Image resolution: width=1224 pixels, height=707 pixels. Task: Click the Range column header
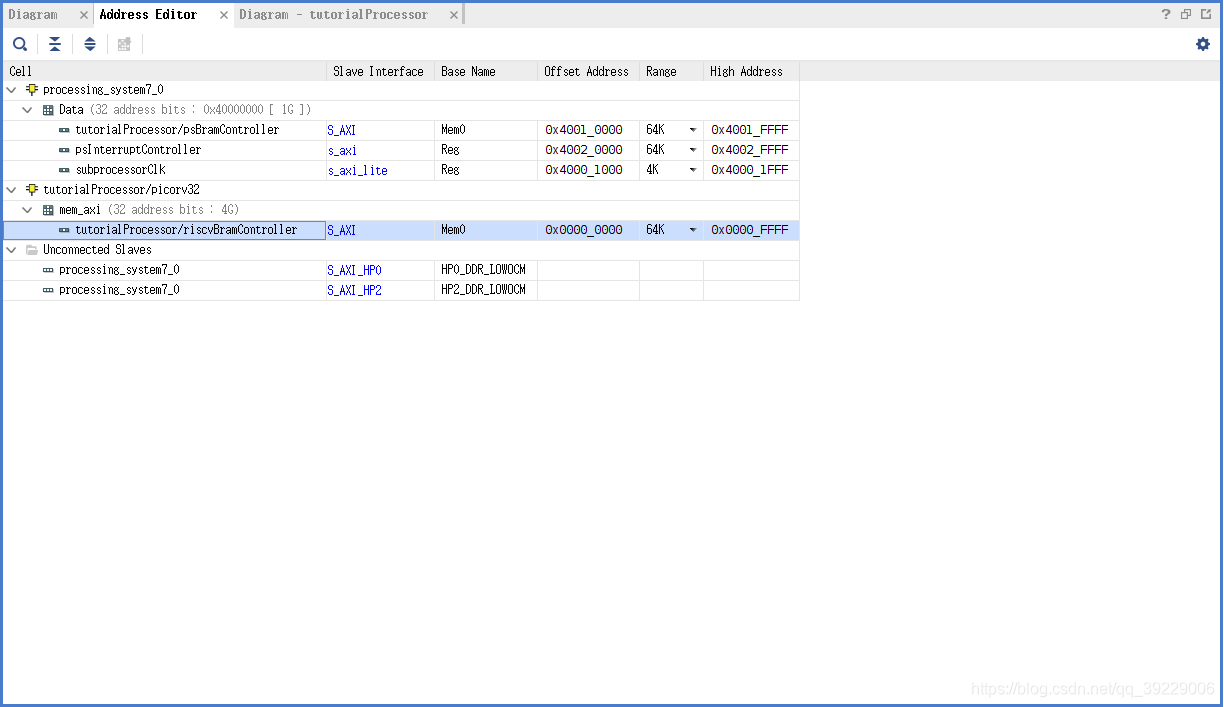[671, 71]
